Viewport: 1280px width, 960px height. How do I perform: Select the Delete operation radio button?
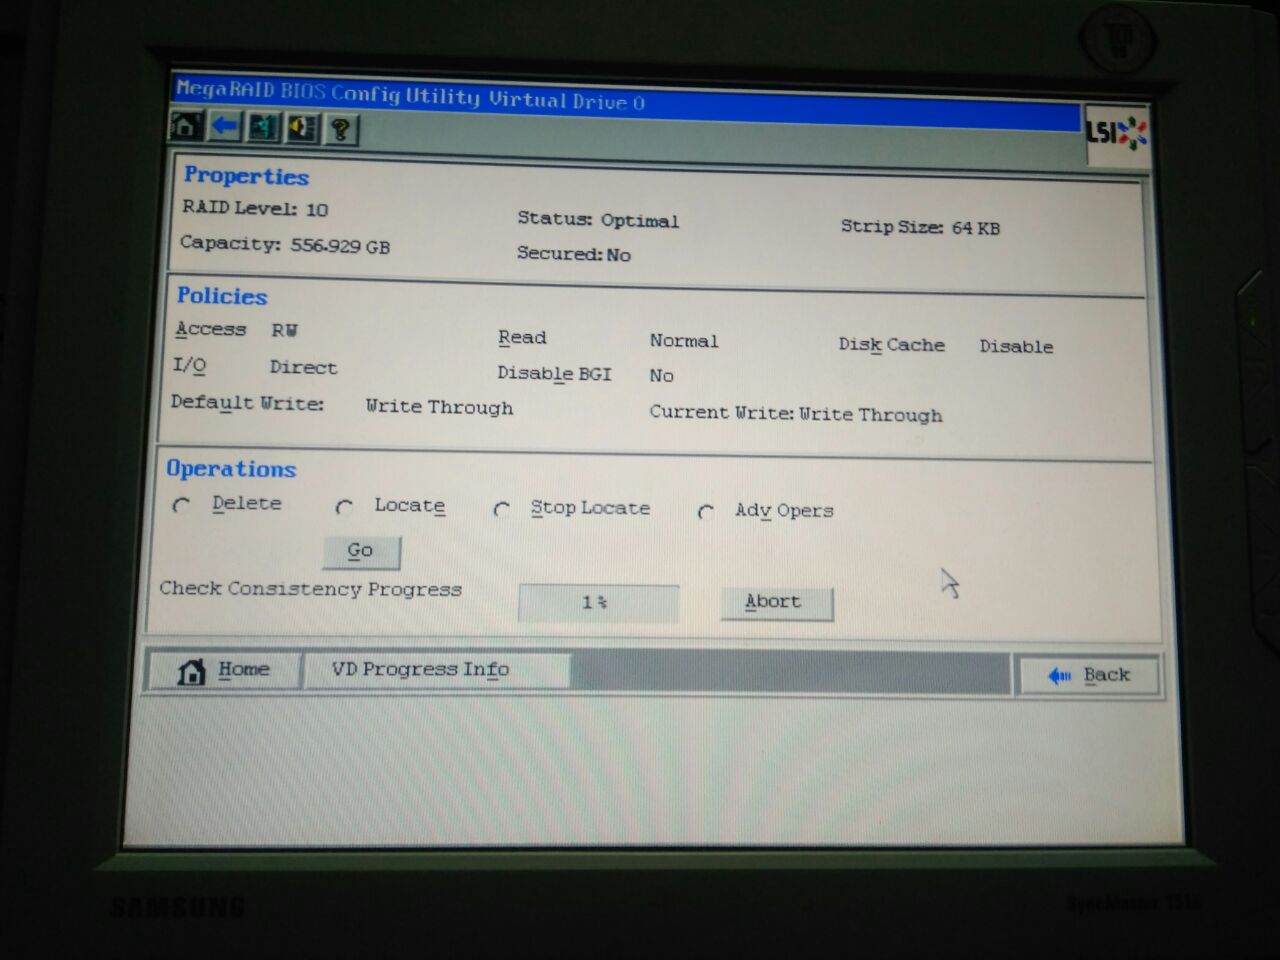[x=181, y=505]
